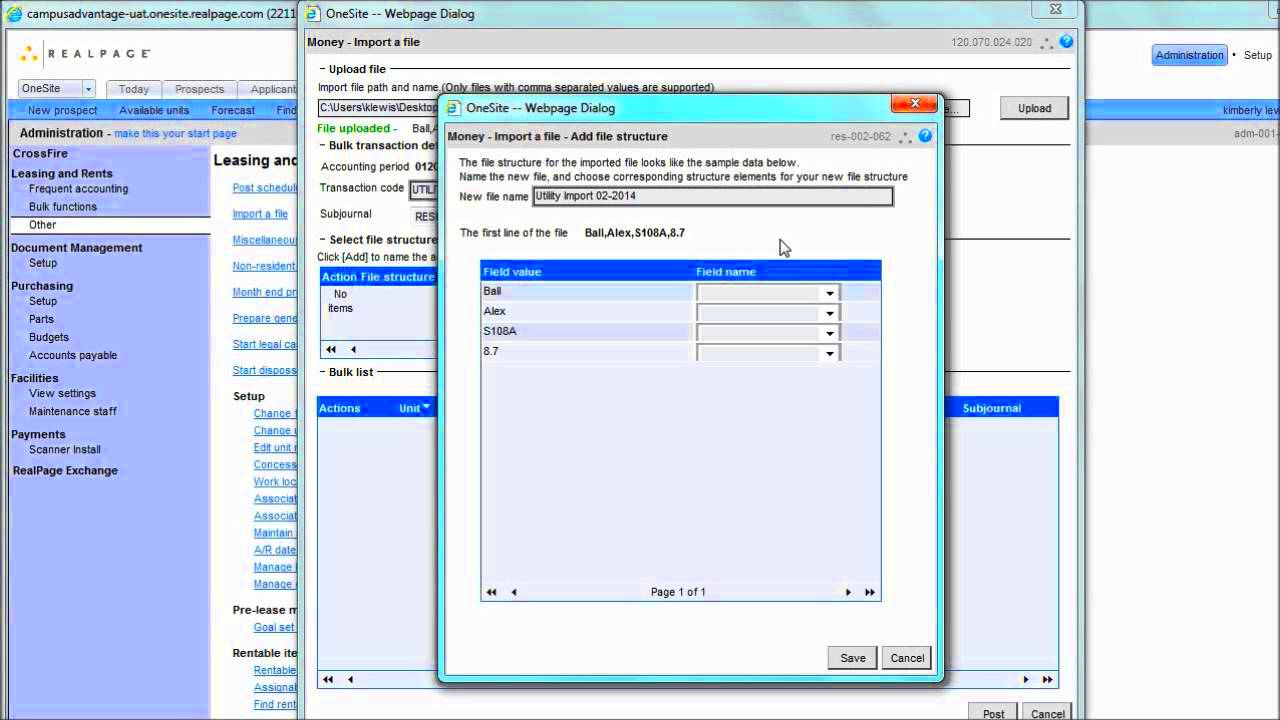Click previous-page arrow under File structure list

(353, 349)
